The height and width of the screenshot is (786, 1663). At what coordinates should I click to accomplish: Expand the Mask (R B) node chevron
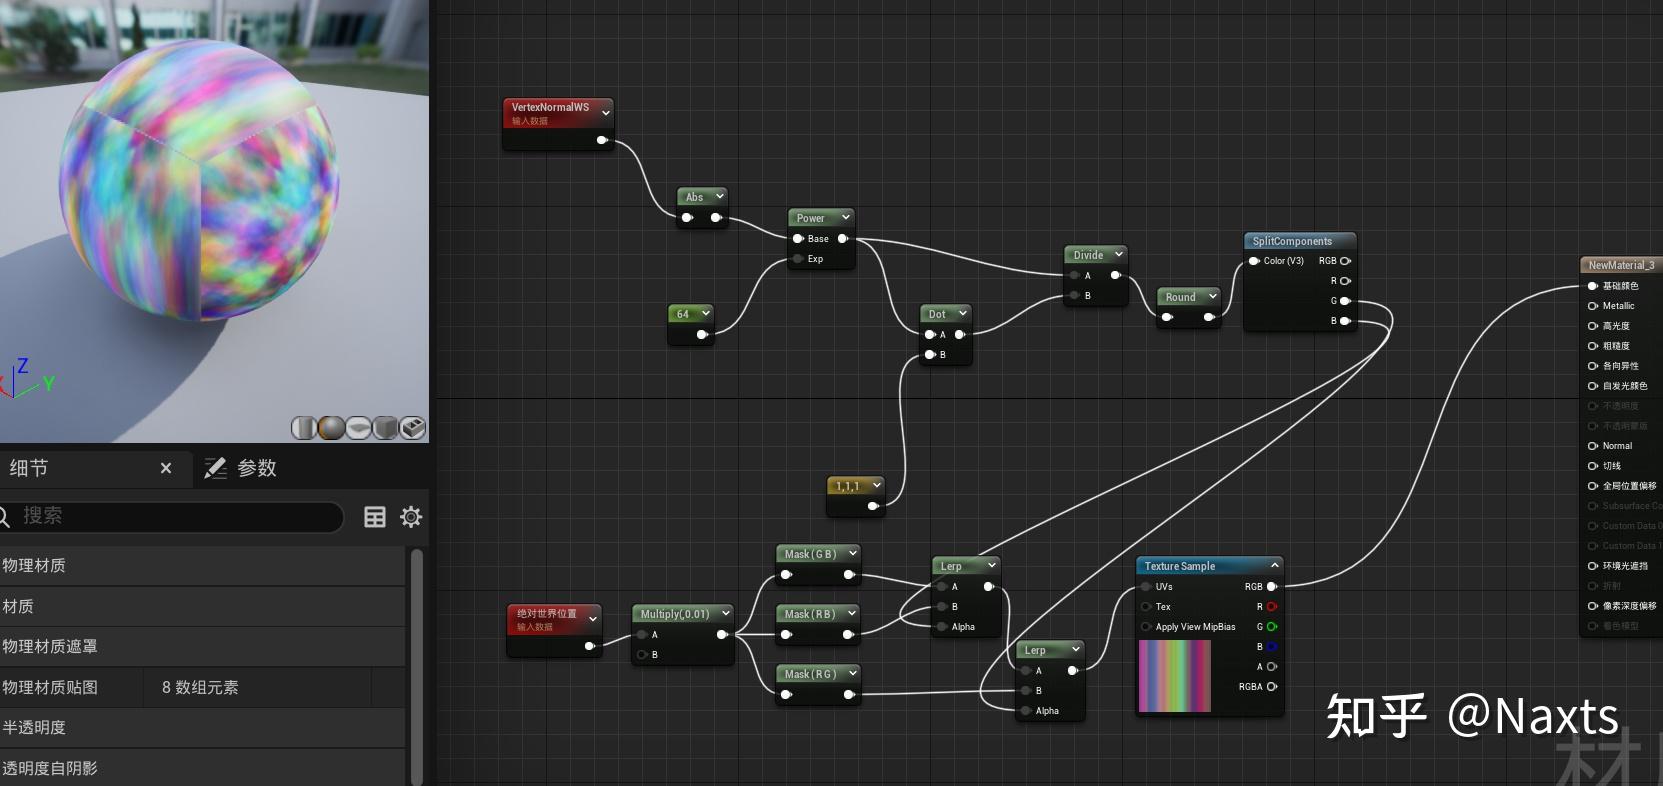[x=852, y=613]
